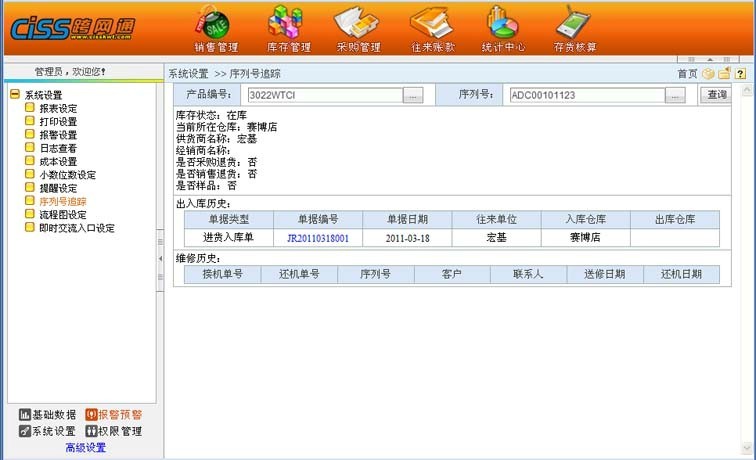Open 权限管理 permission management
The height and width of the screenshot is (460, 756).
coord(113,432)
